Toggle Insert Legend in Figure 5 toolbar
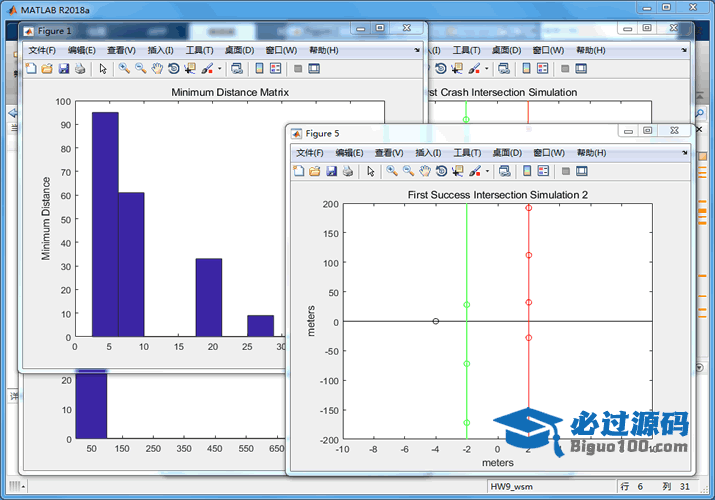715x500 pixels. 543,171
